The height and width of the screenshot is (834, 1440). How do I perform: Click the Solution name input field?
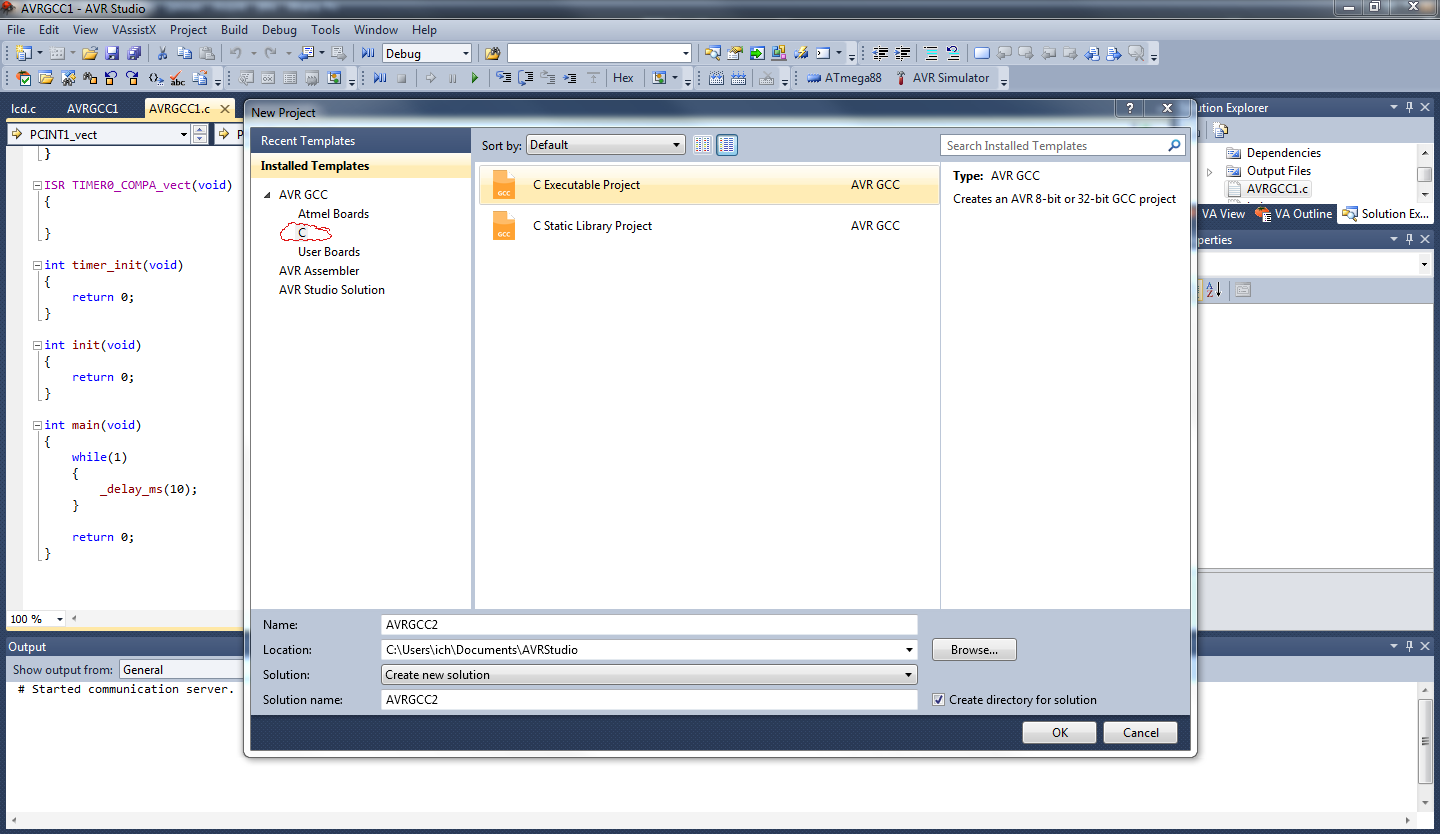[x=649, y=700]
